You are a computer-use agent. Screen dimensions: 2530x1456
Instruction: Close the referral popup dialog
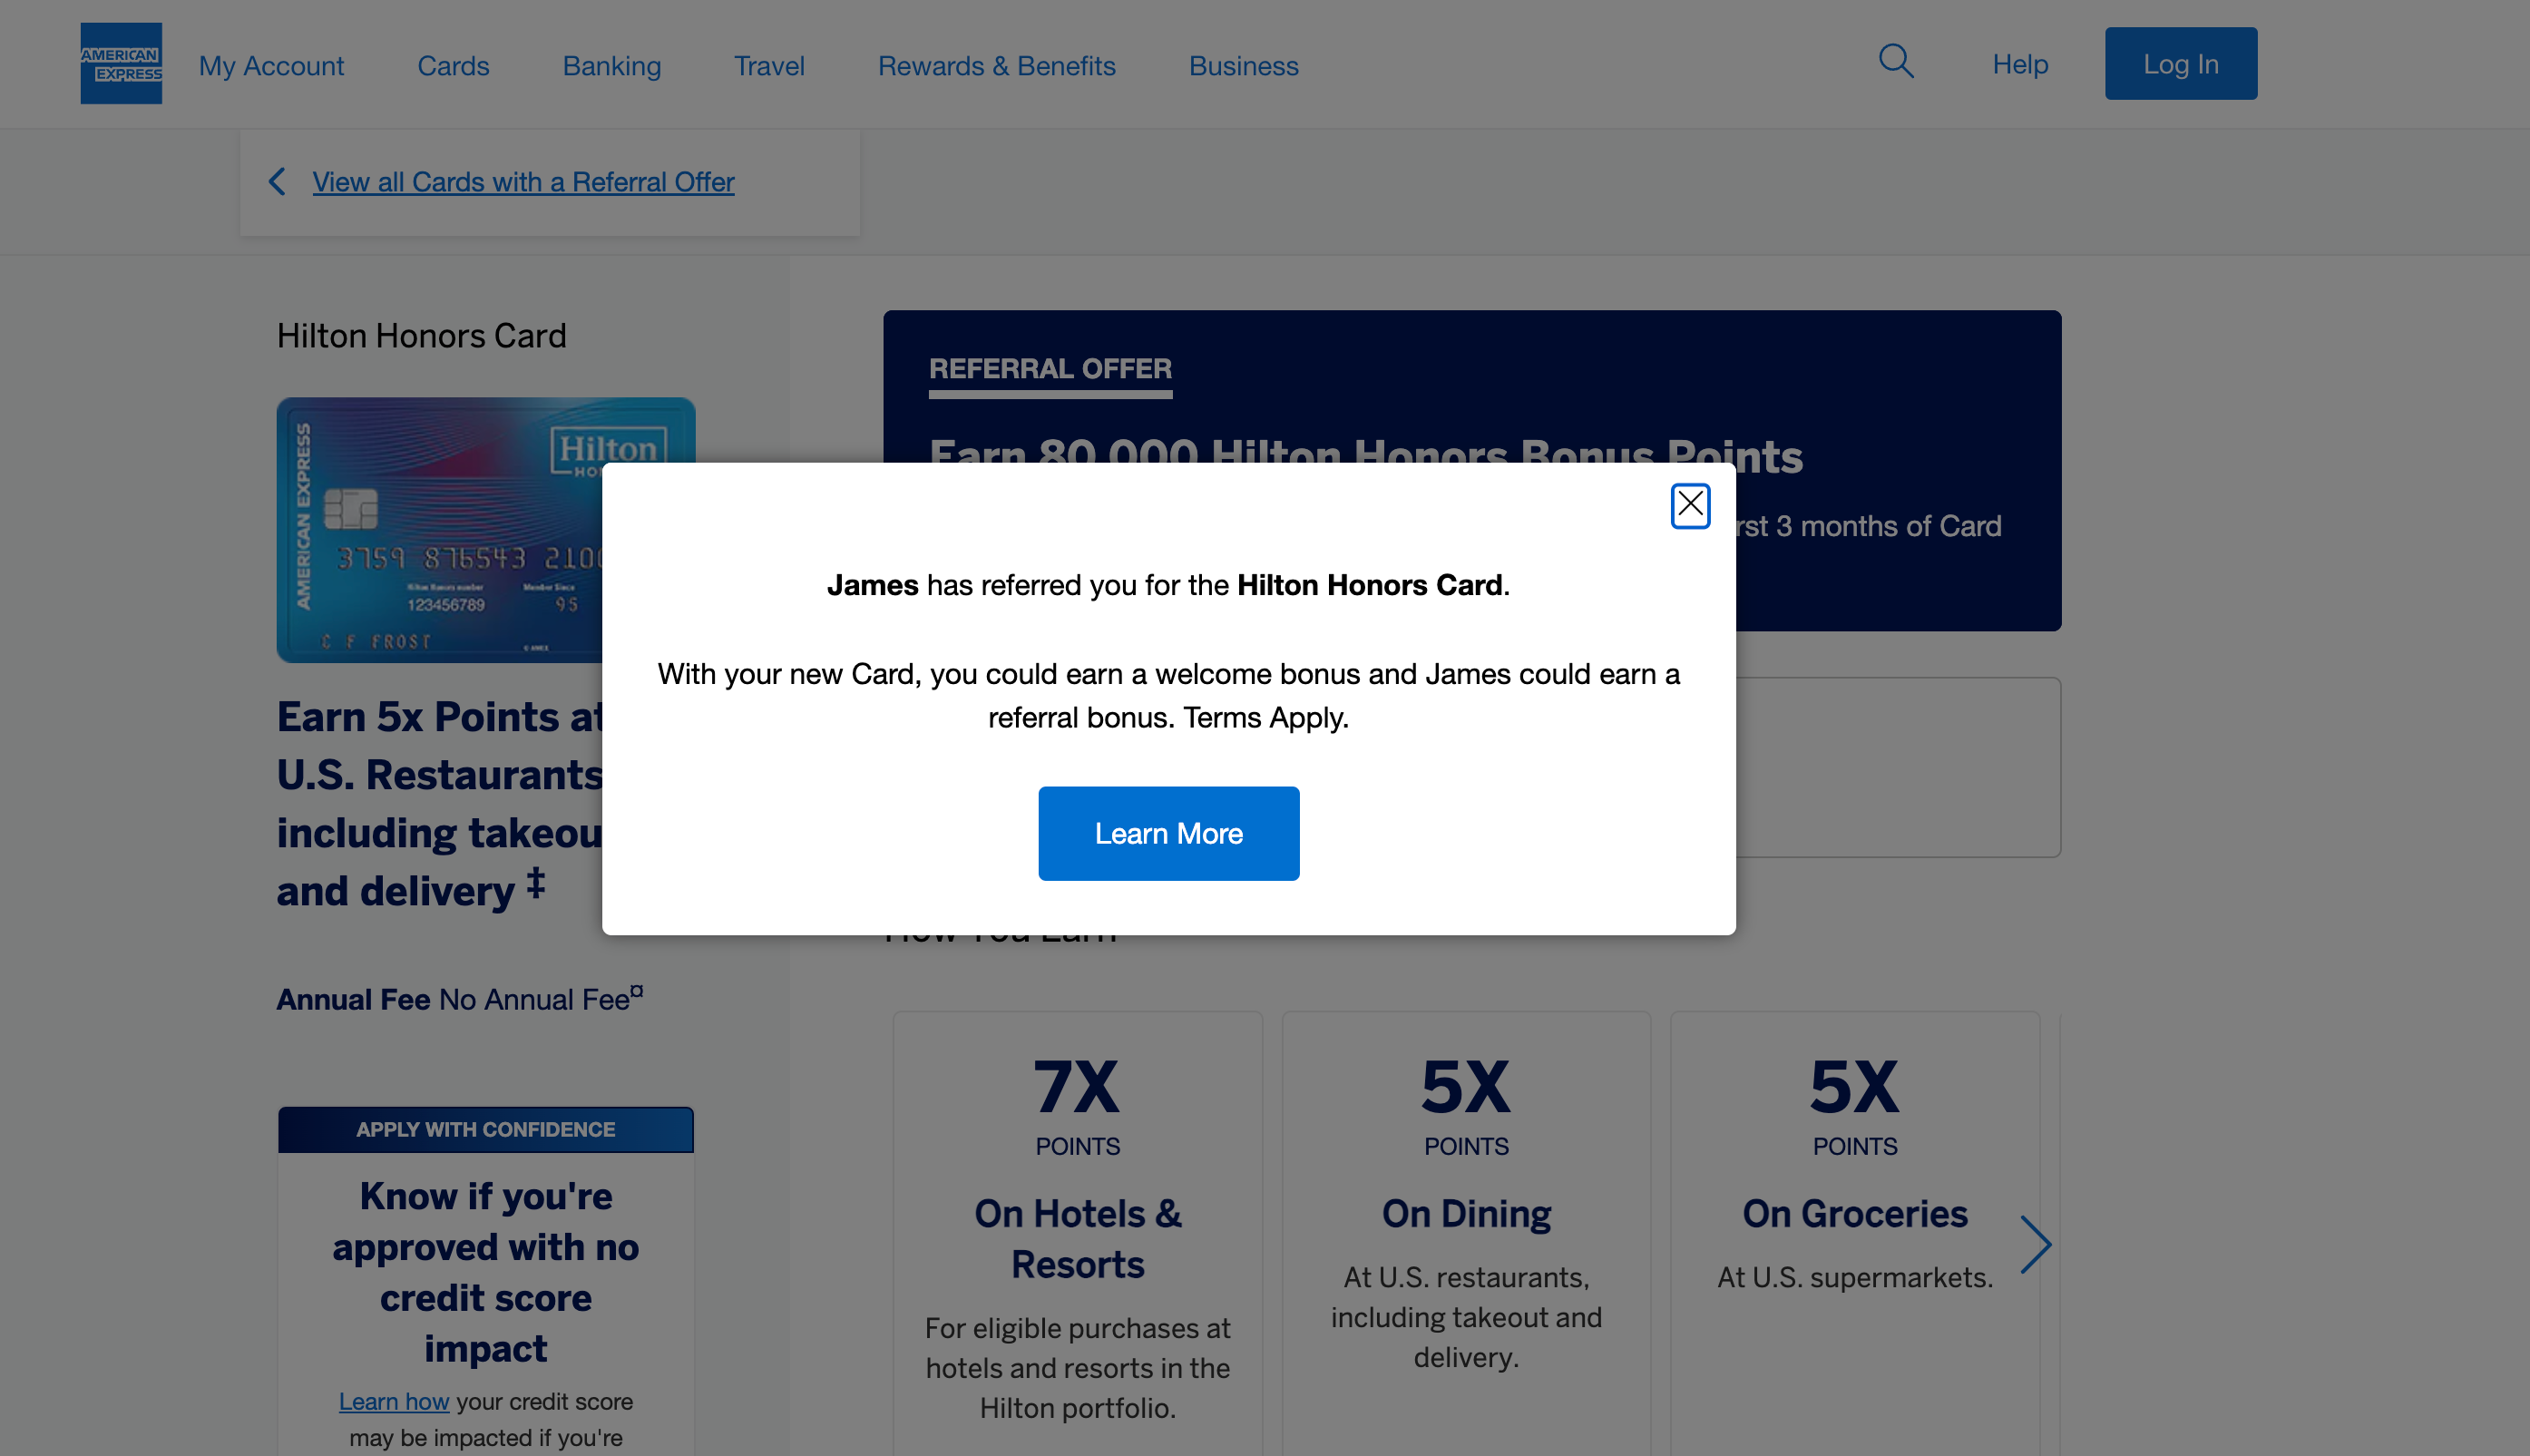click(x=1691, y=503)
